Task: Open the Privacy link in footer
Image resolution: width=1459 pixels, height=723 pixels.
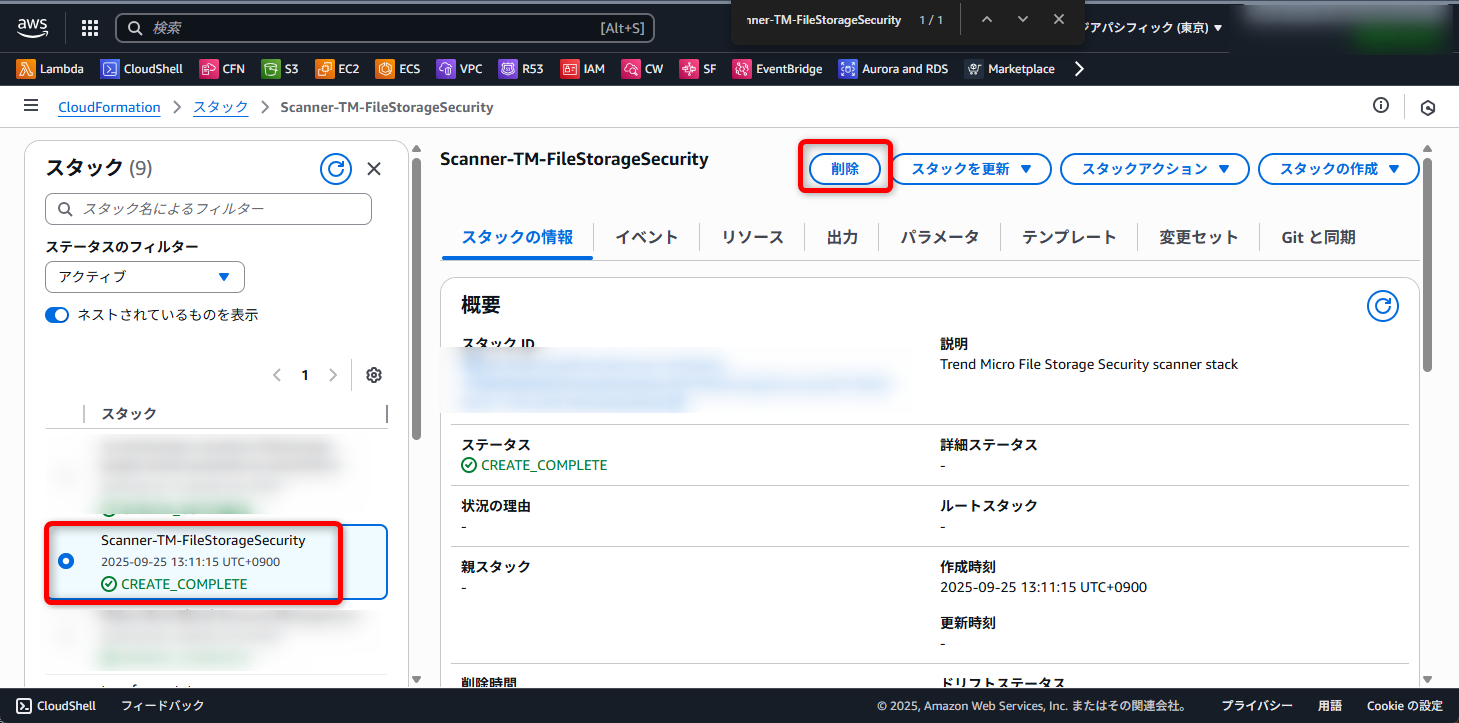Action: (1257, 705)
